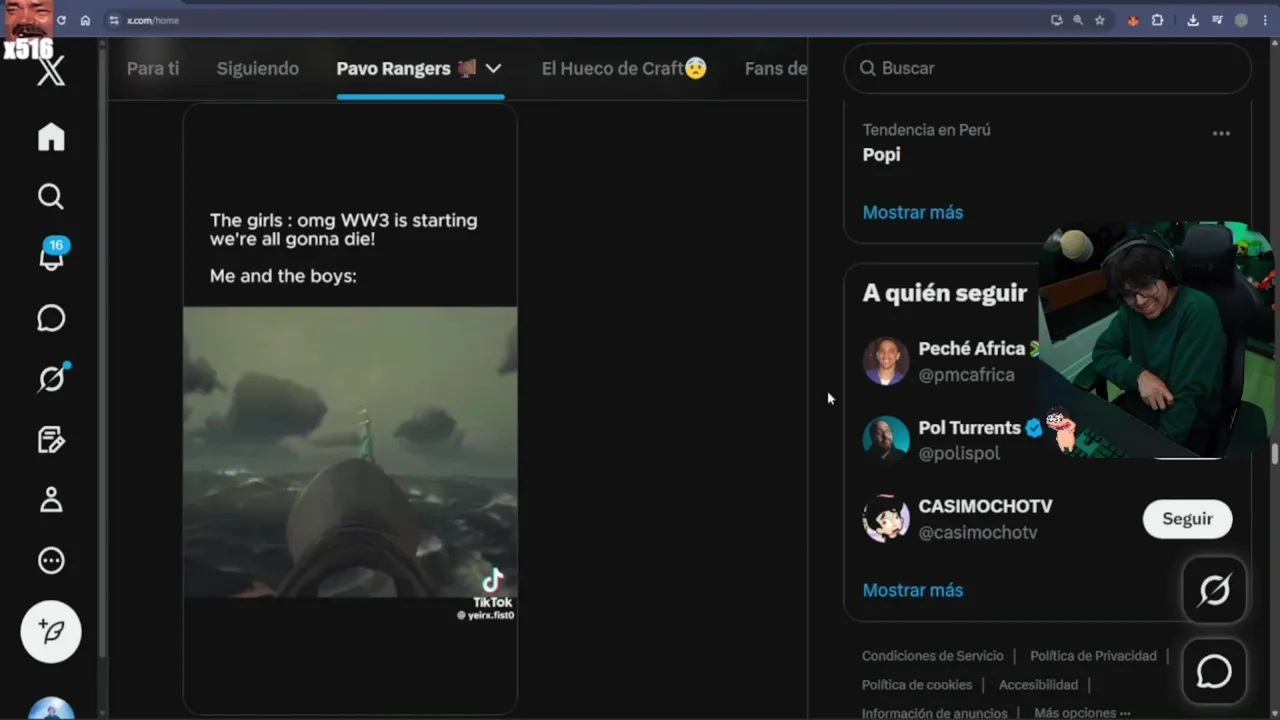Image resolution: width=1280 pixels, height=720 pixels.
Task: Open the Chrome profile avatar
Action: click(x=1241, y=20)
